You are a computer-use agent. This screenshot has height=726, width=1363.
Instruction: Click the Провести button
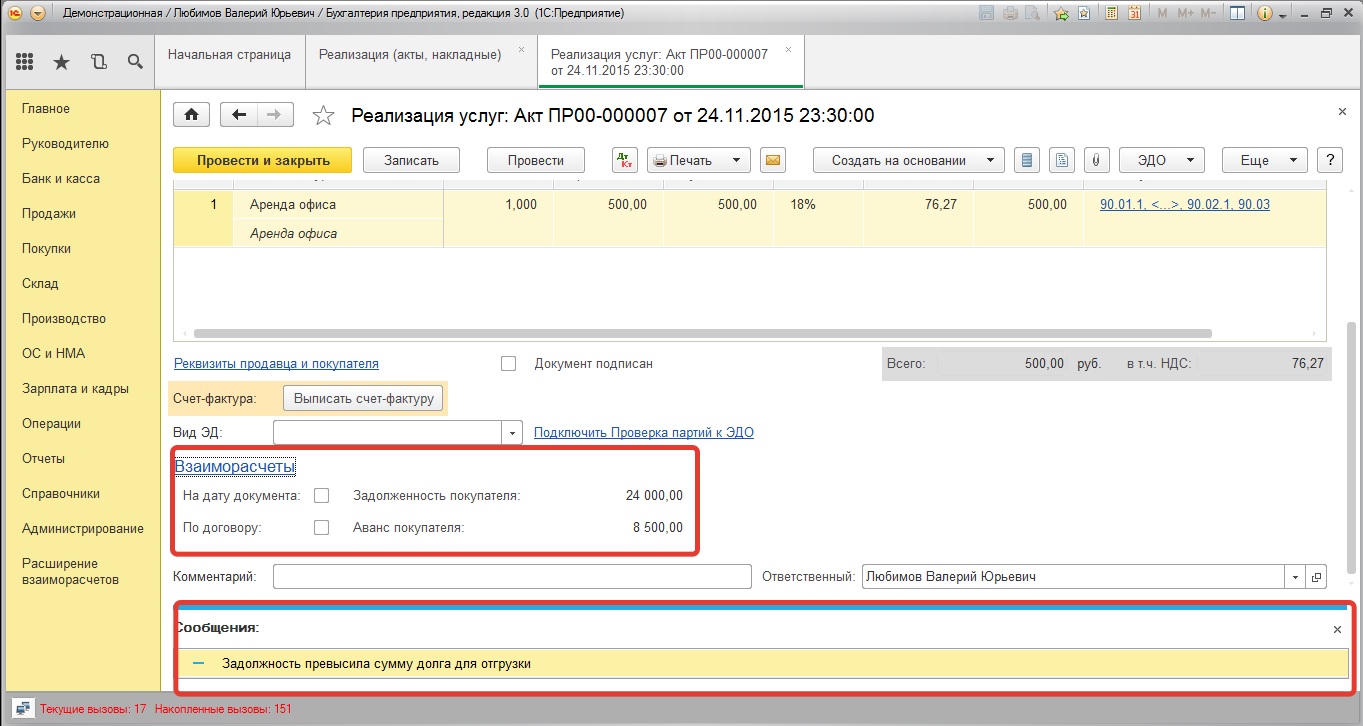(536, 160)
